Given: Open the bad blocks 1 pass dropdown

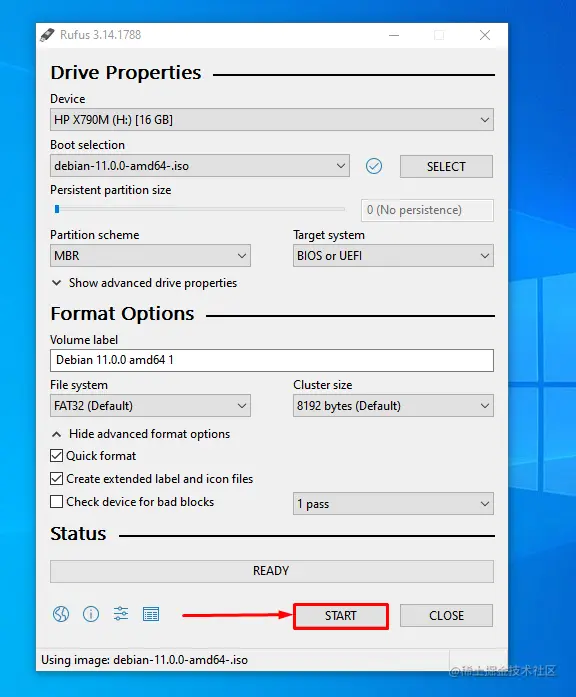Looking at the screenshot, I should tap(393, 504).
